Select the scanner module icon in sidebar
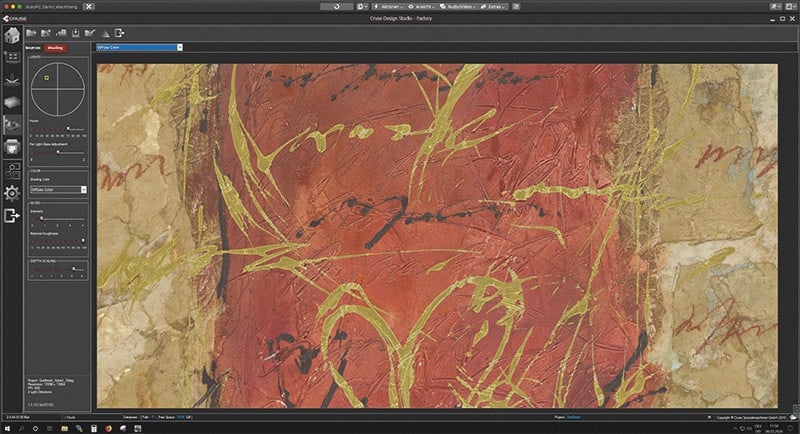This screenshot has height=434, width=800. [x=12, y=80]
